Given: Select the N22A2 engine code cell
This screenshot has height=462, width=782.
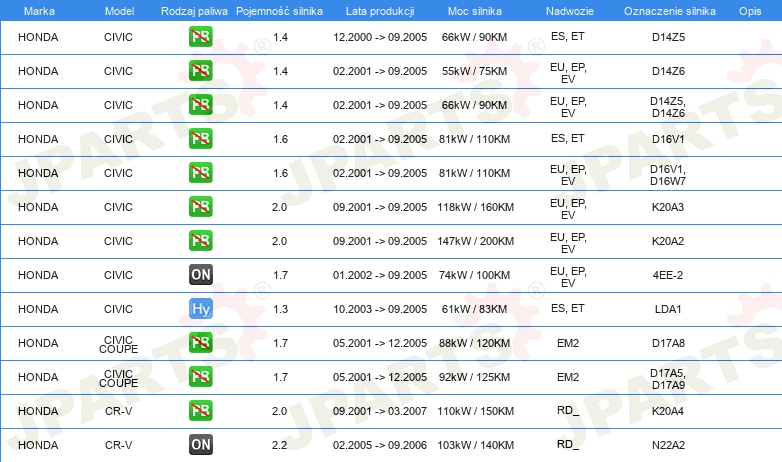Looking at the screenshot, I should pyautogui.click(x=668, y=445).
